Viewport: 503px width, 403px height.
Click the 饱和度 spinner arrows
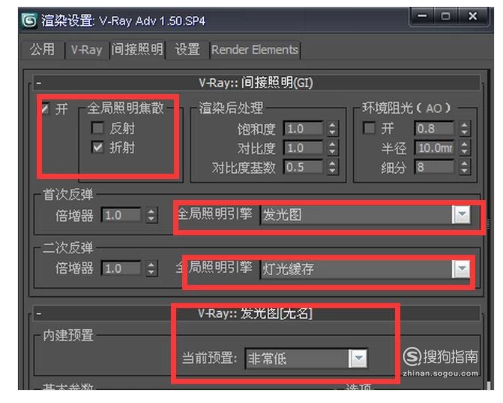pyautogui.click(x=332, y=129)
